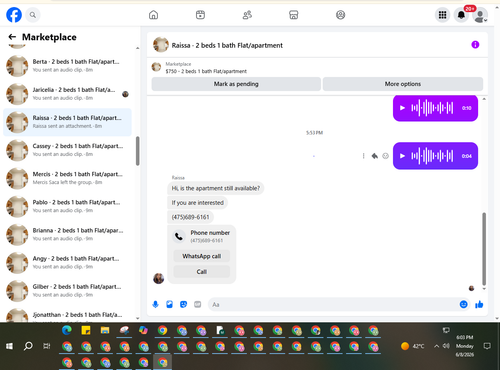Image resolution: width=500 pixels, height=370 pixels.
Task: Open conversation information purple icon
Action: click(475, 45)
